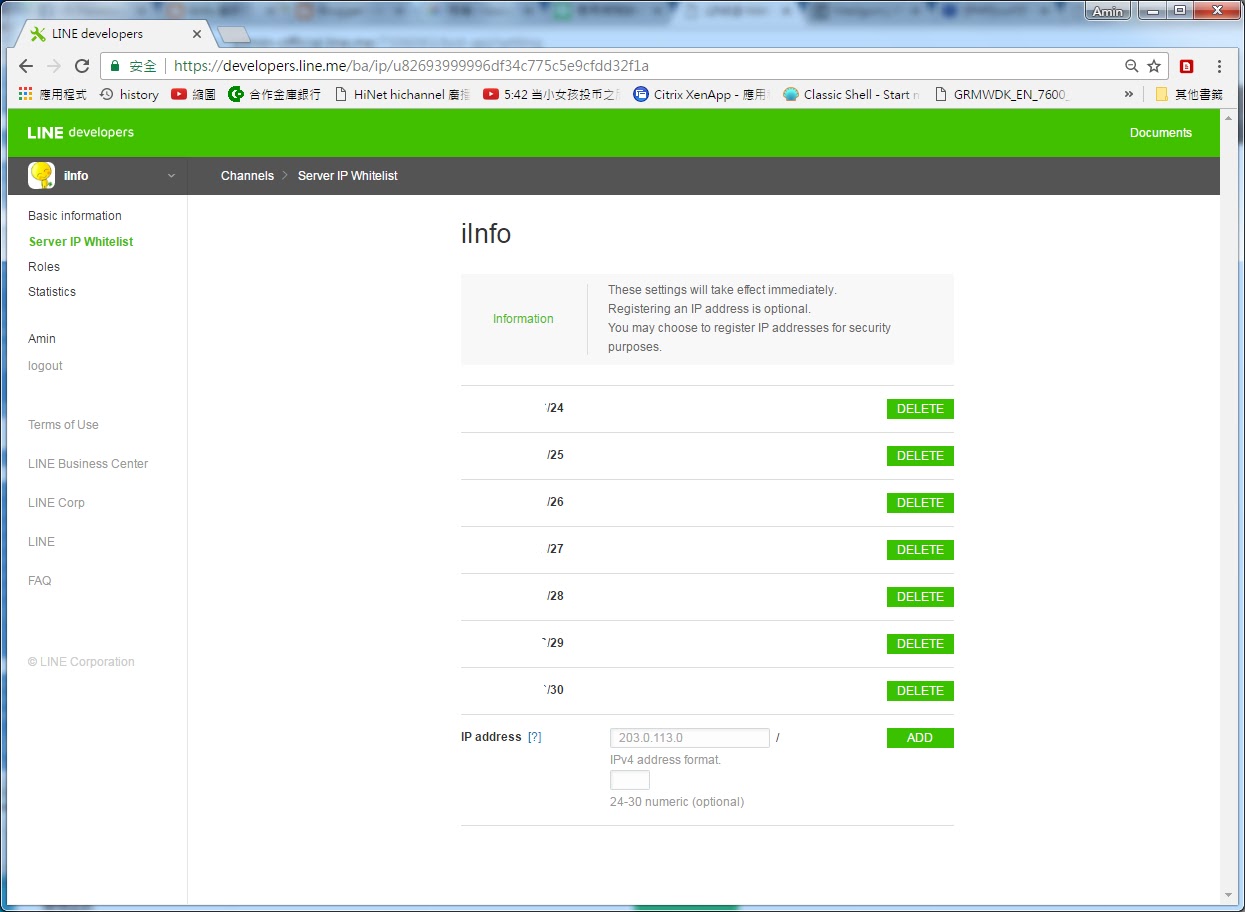Open Basic information in sidebar
Screen dimensions: 1245x912
[x=75, y=216]
